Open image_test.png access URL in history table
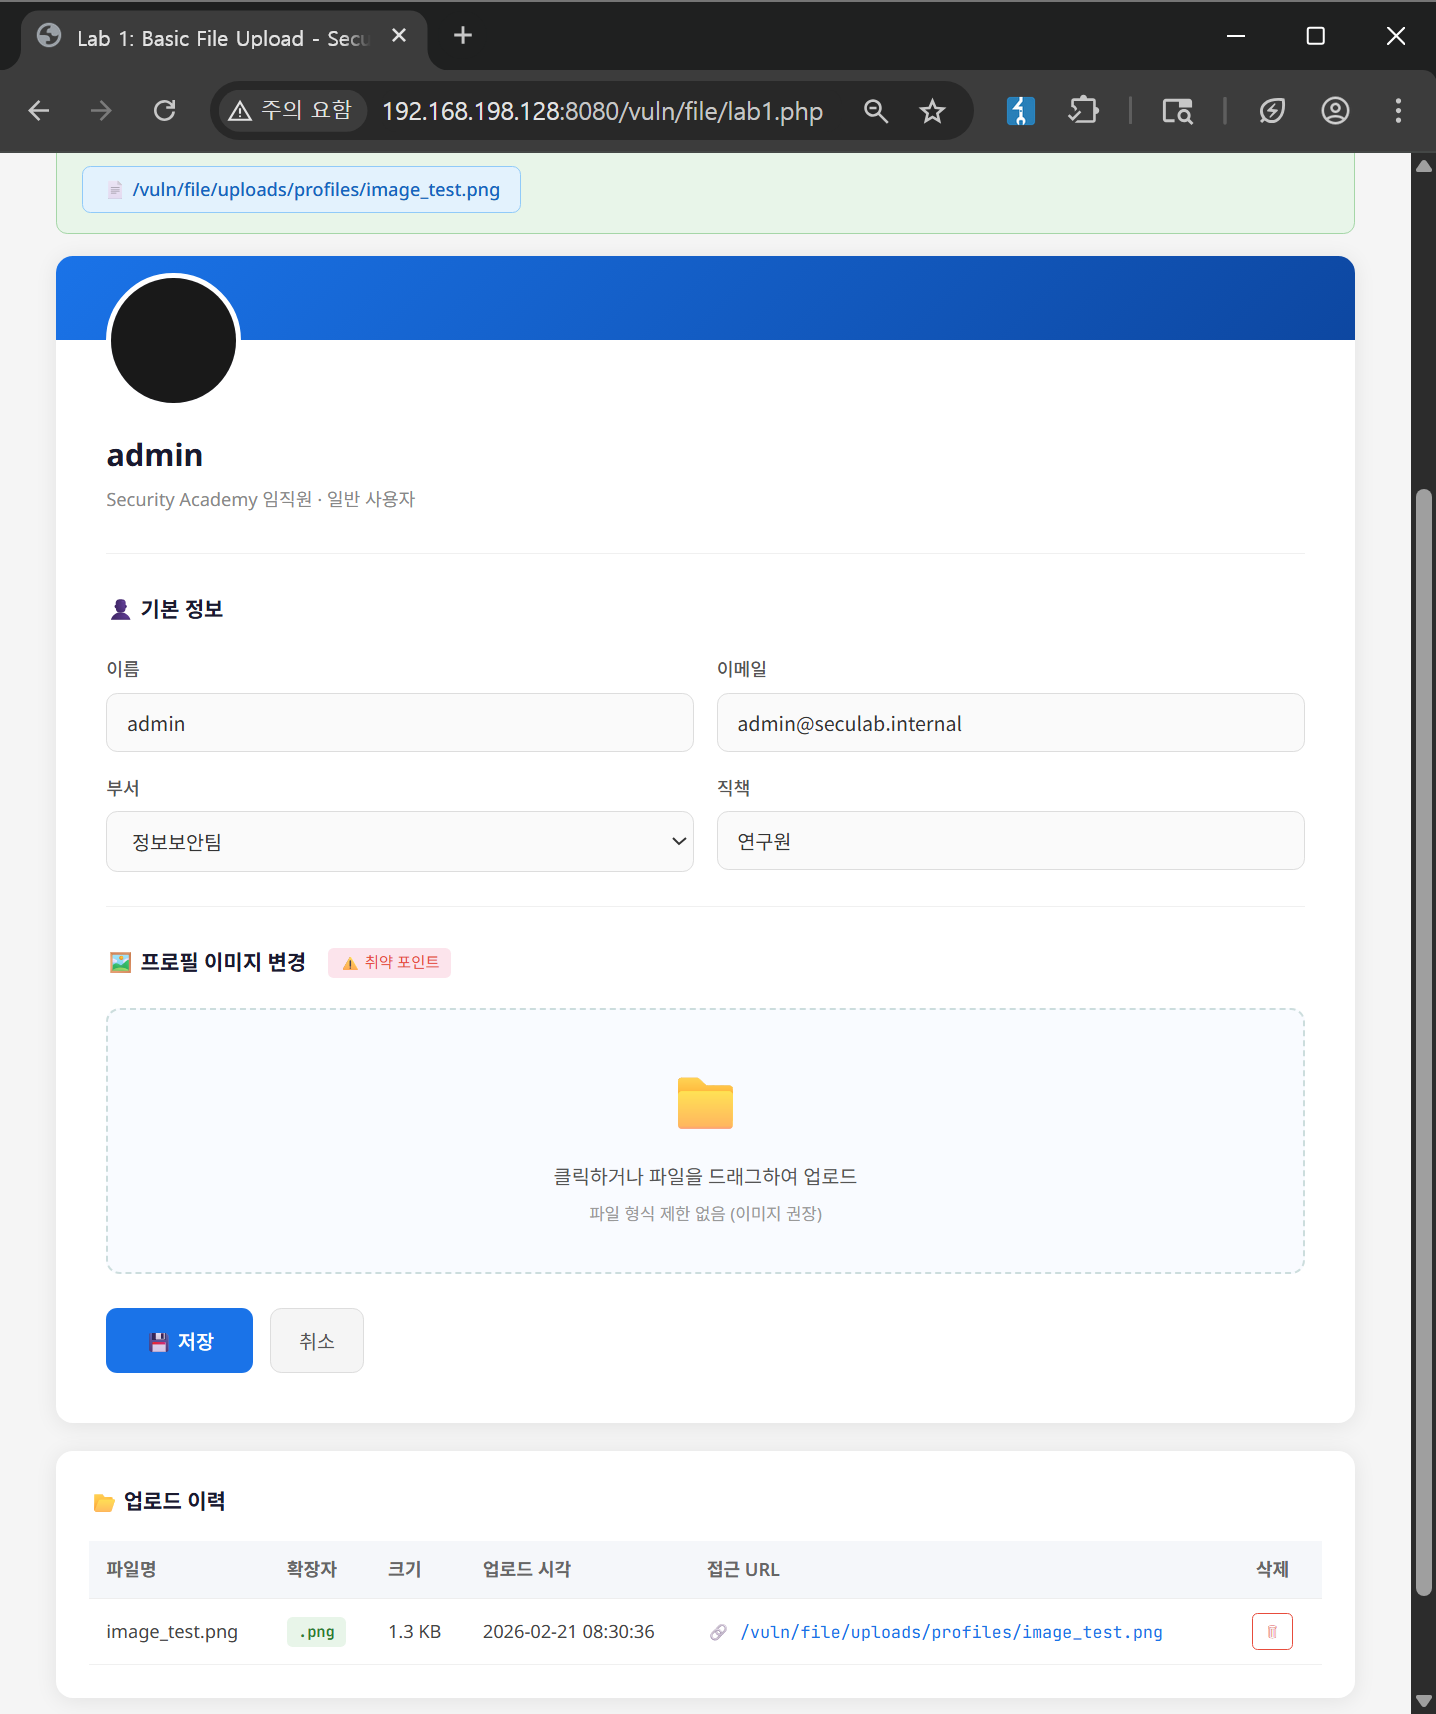The image size is (1436, 1714). pos(950,1632)
